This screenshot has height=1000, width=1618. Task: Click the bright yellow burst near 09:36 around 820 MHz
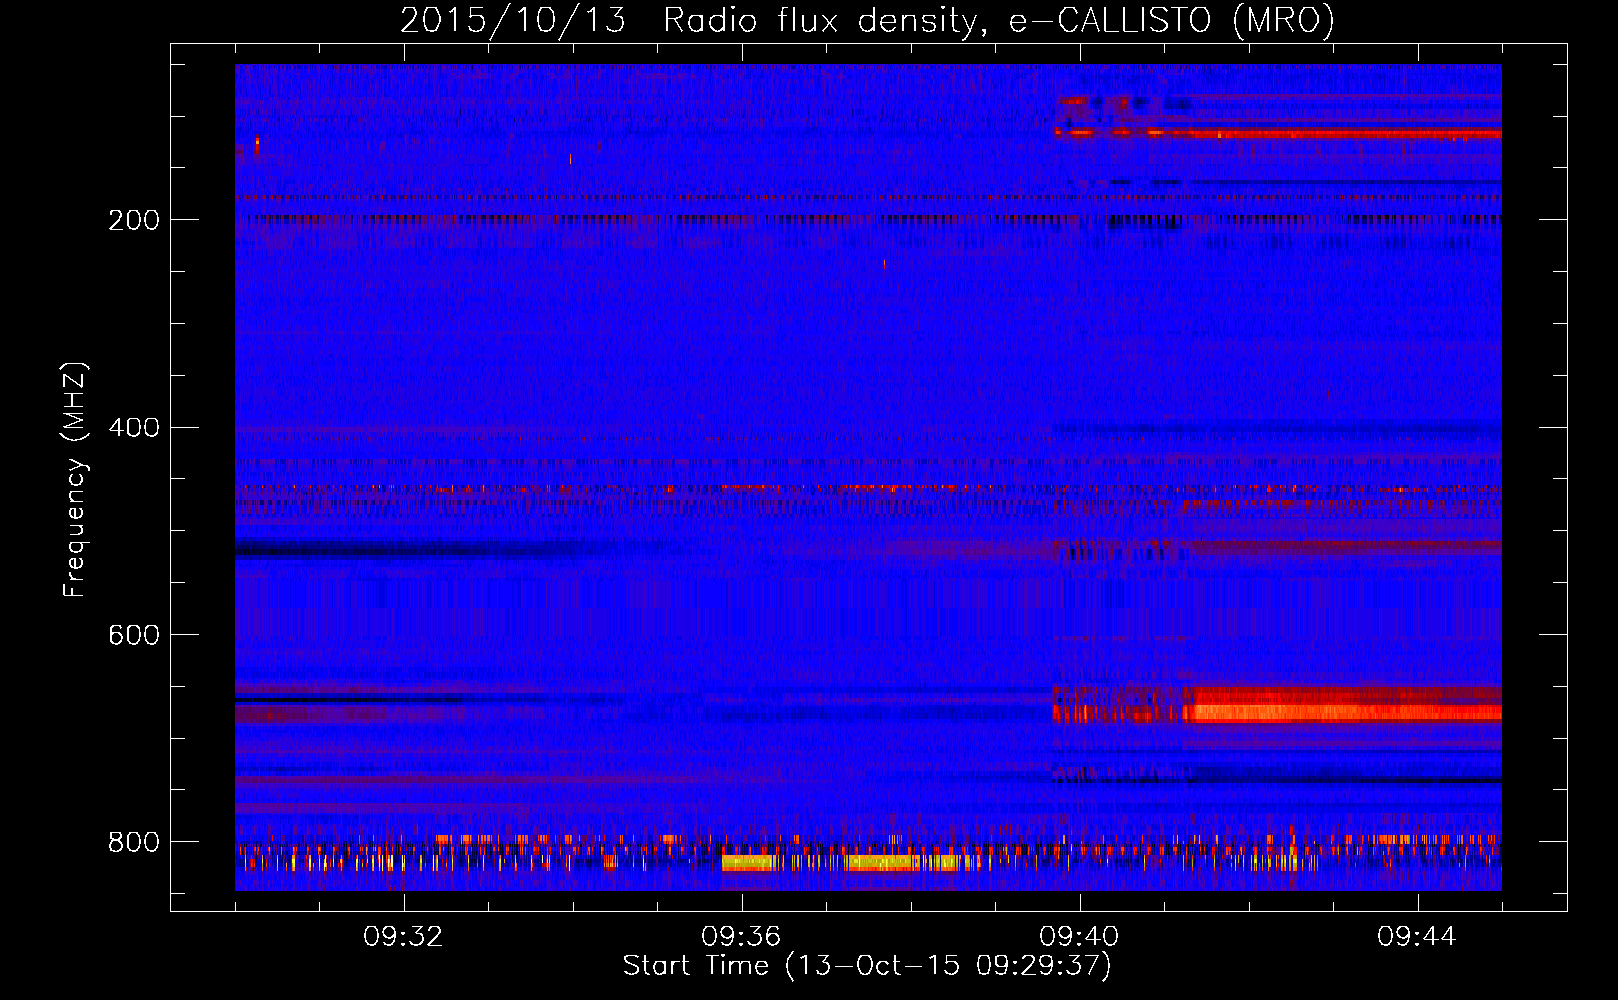750,862
